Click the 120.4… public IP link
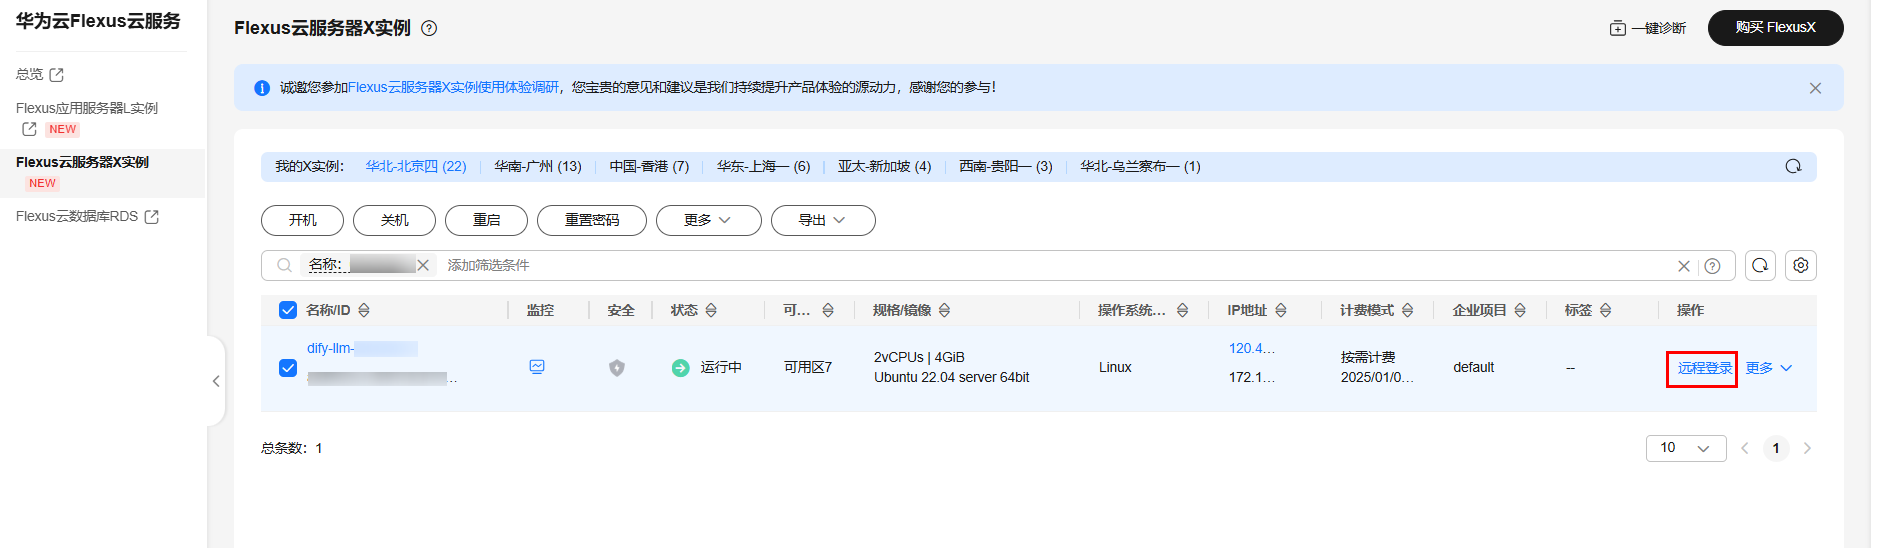Screen dimensions: 1877x548 (x=1252, y=348)
